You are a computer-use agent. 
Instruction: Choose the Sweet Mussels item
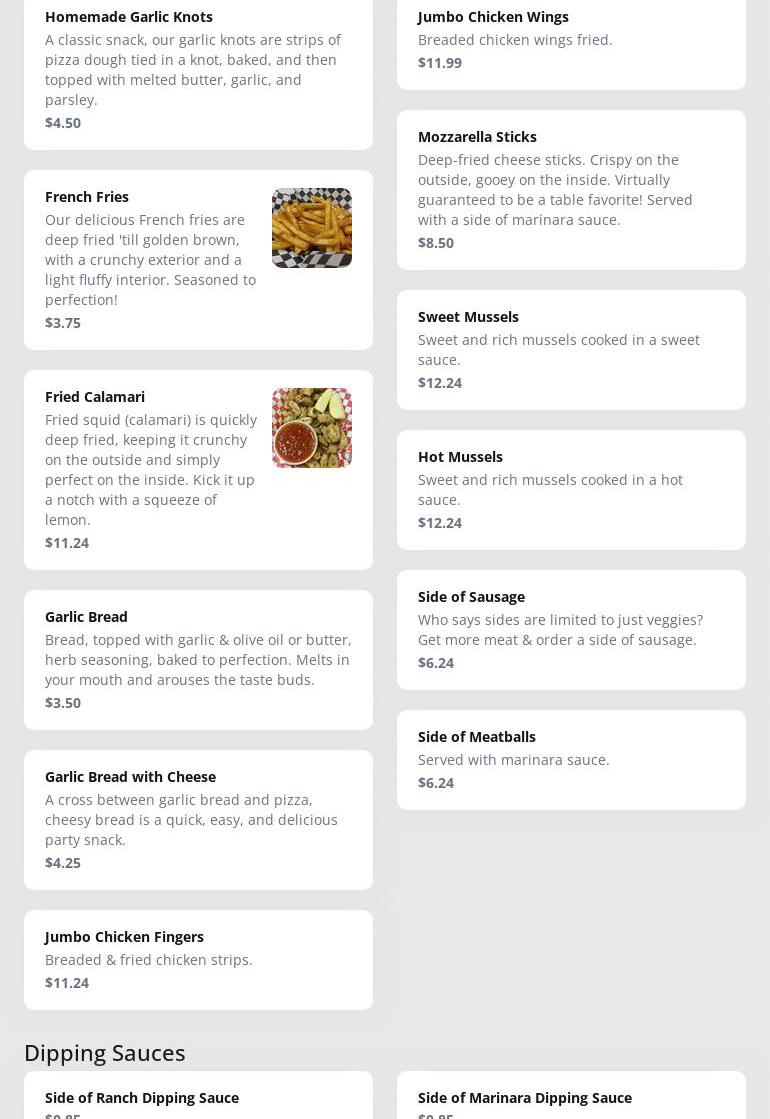coord(571,350)
